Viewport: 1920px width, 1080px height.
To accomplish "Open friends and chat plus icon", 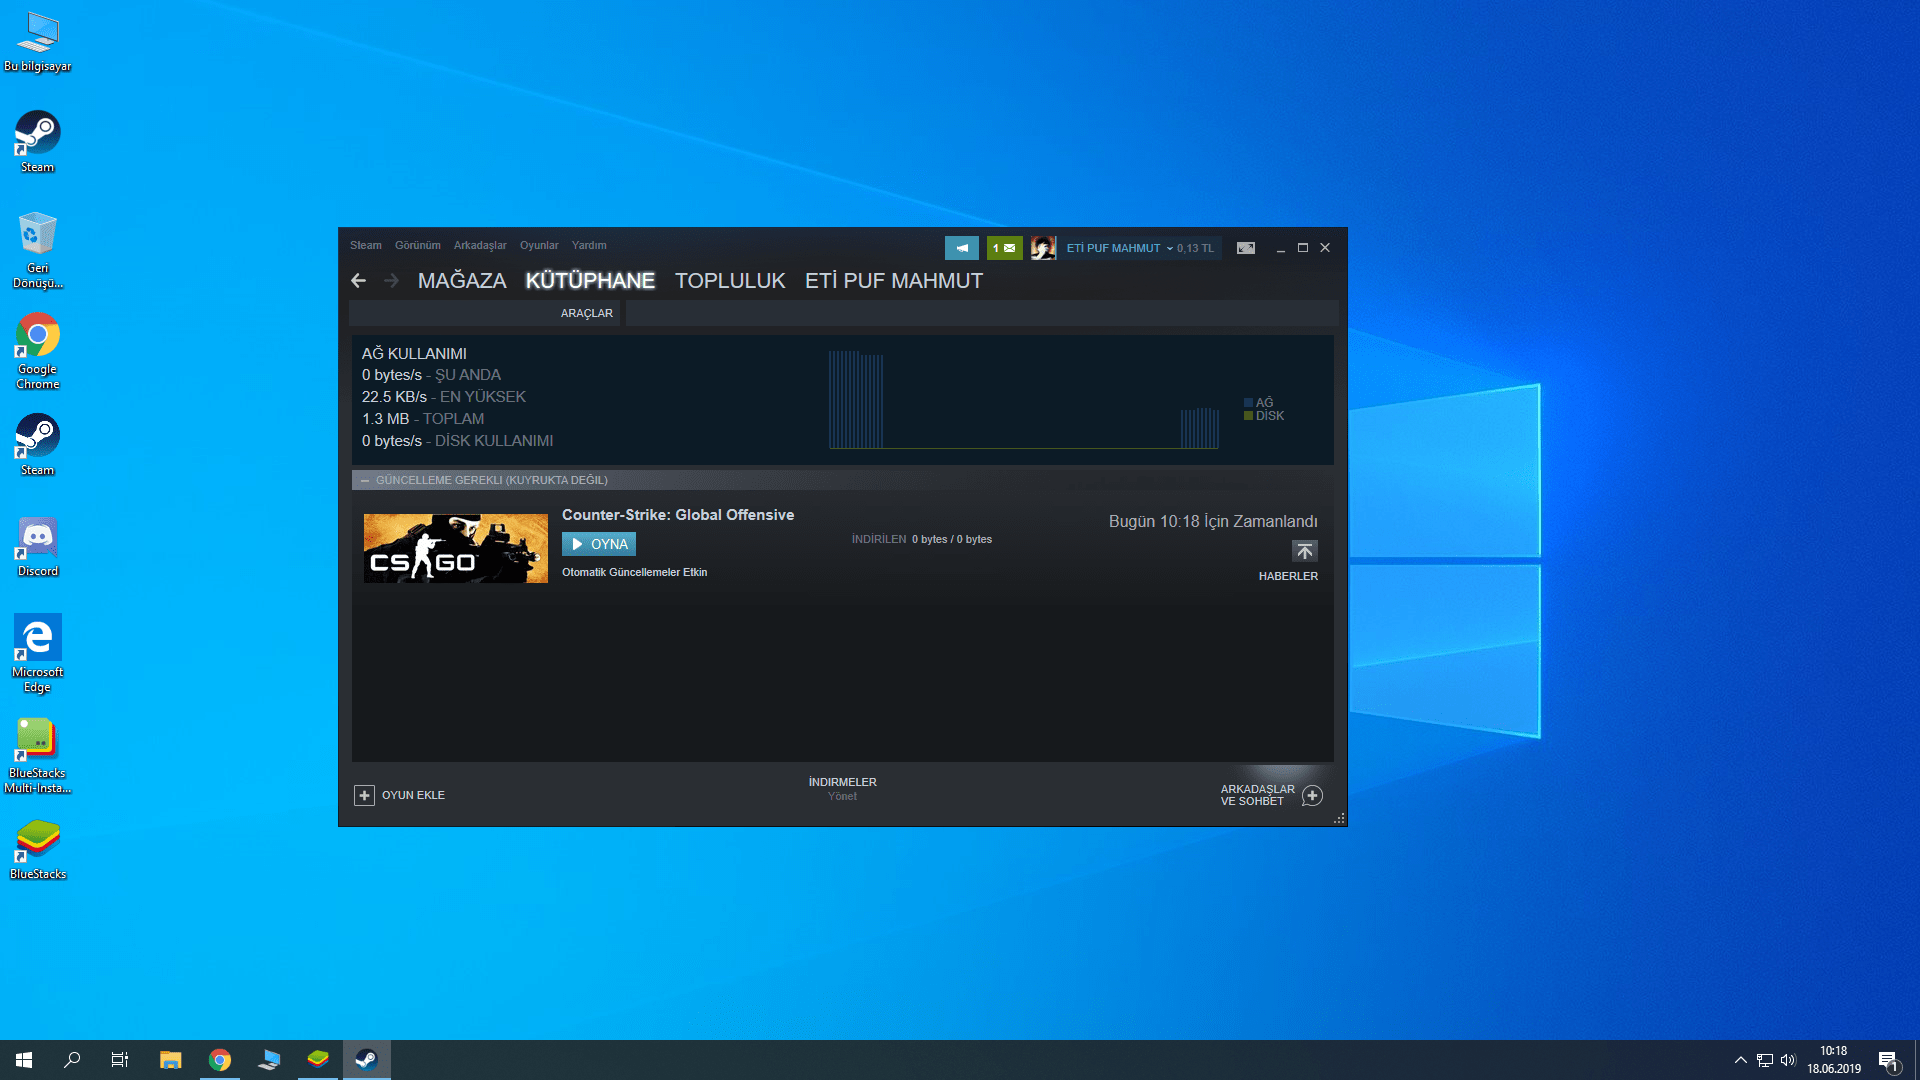I will pos(1312,795).
